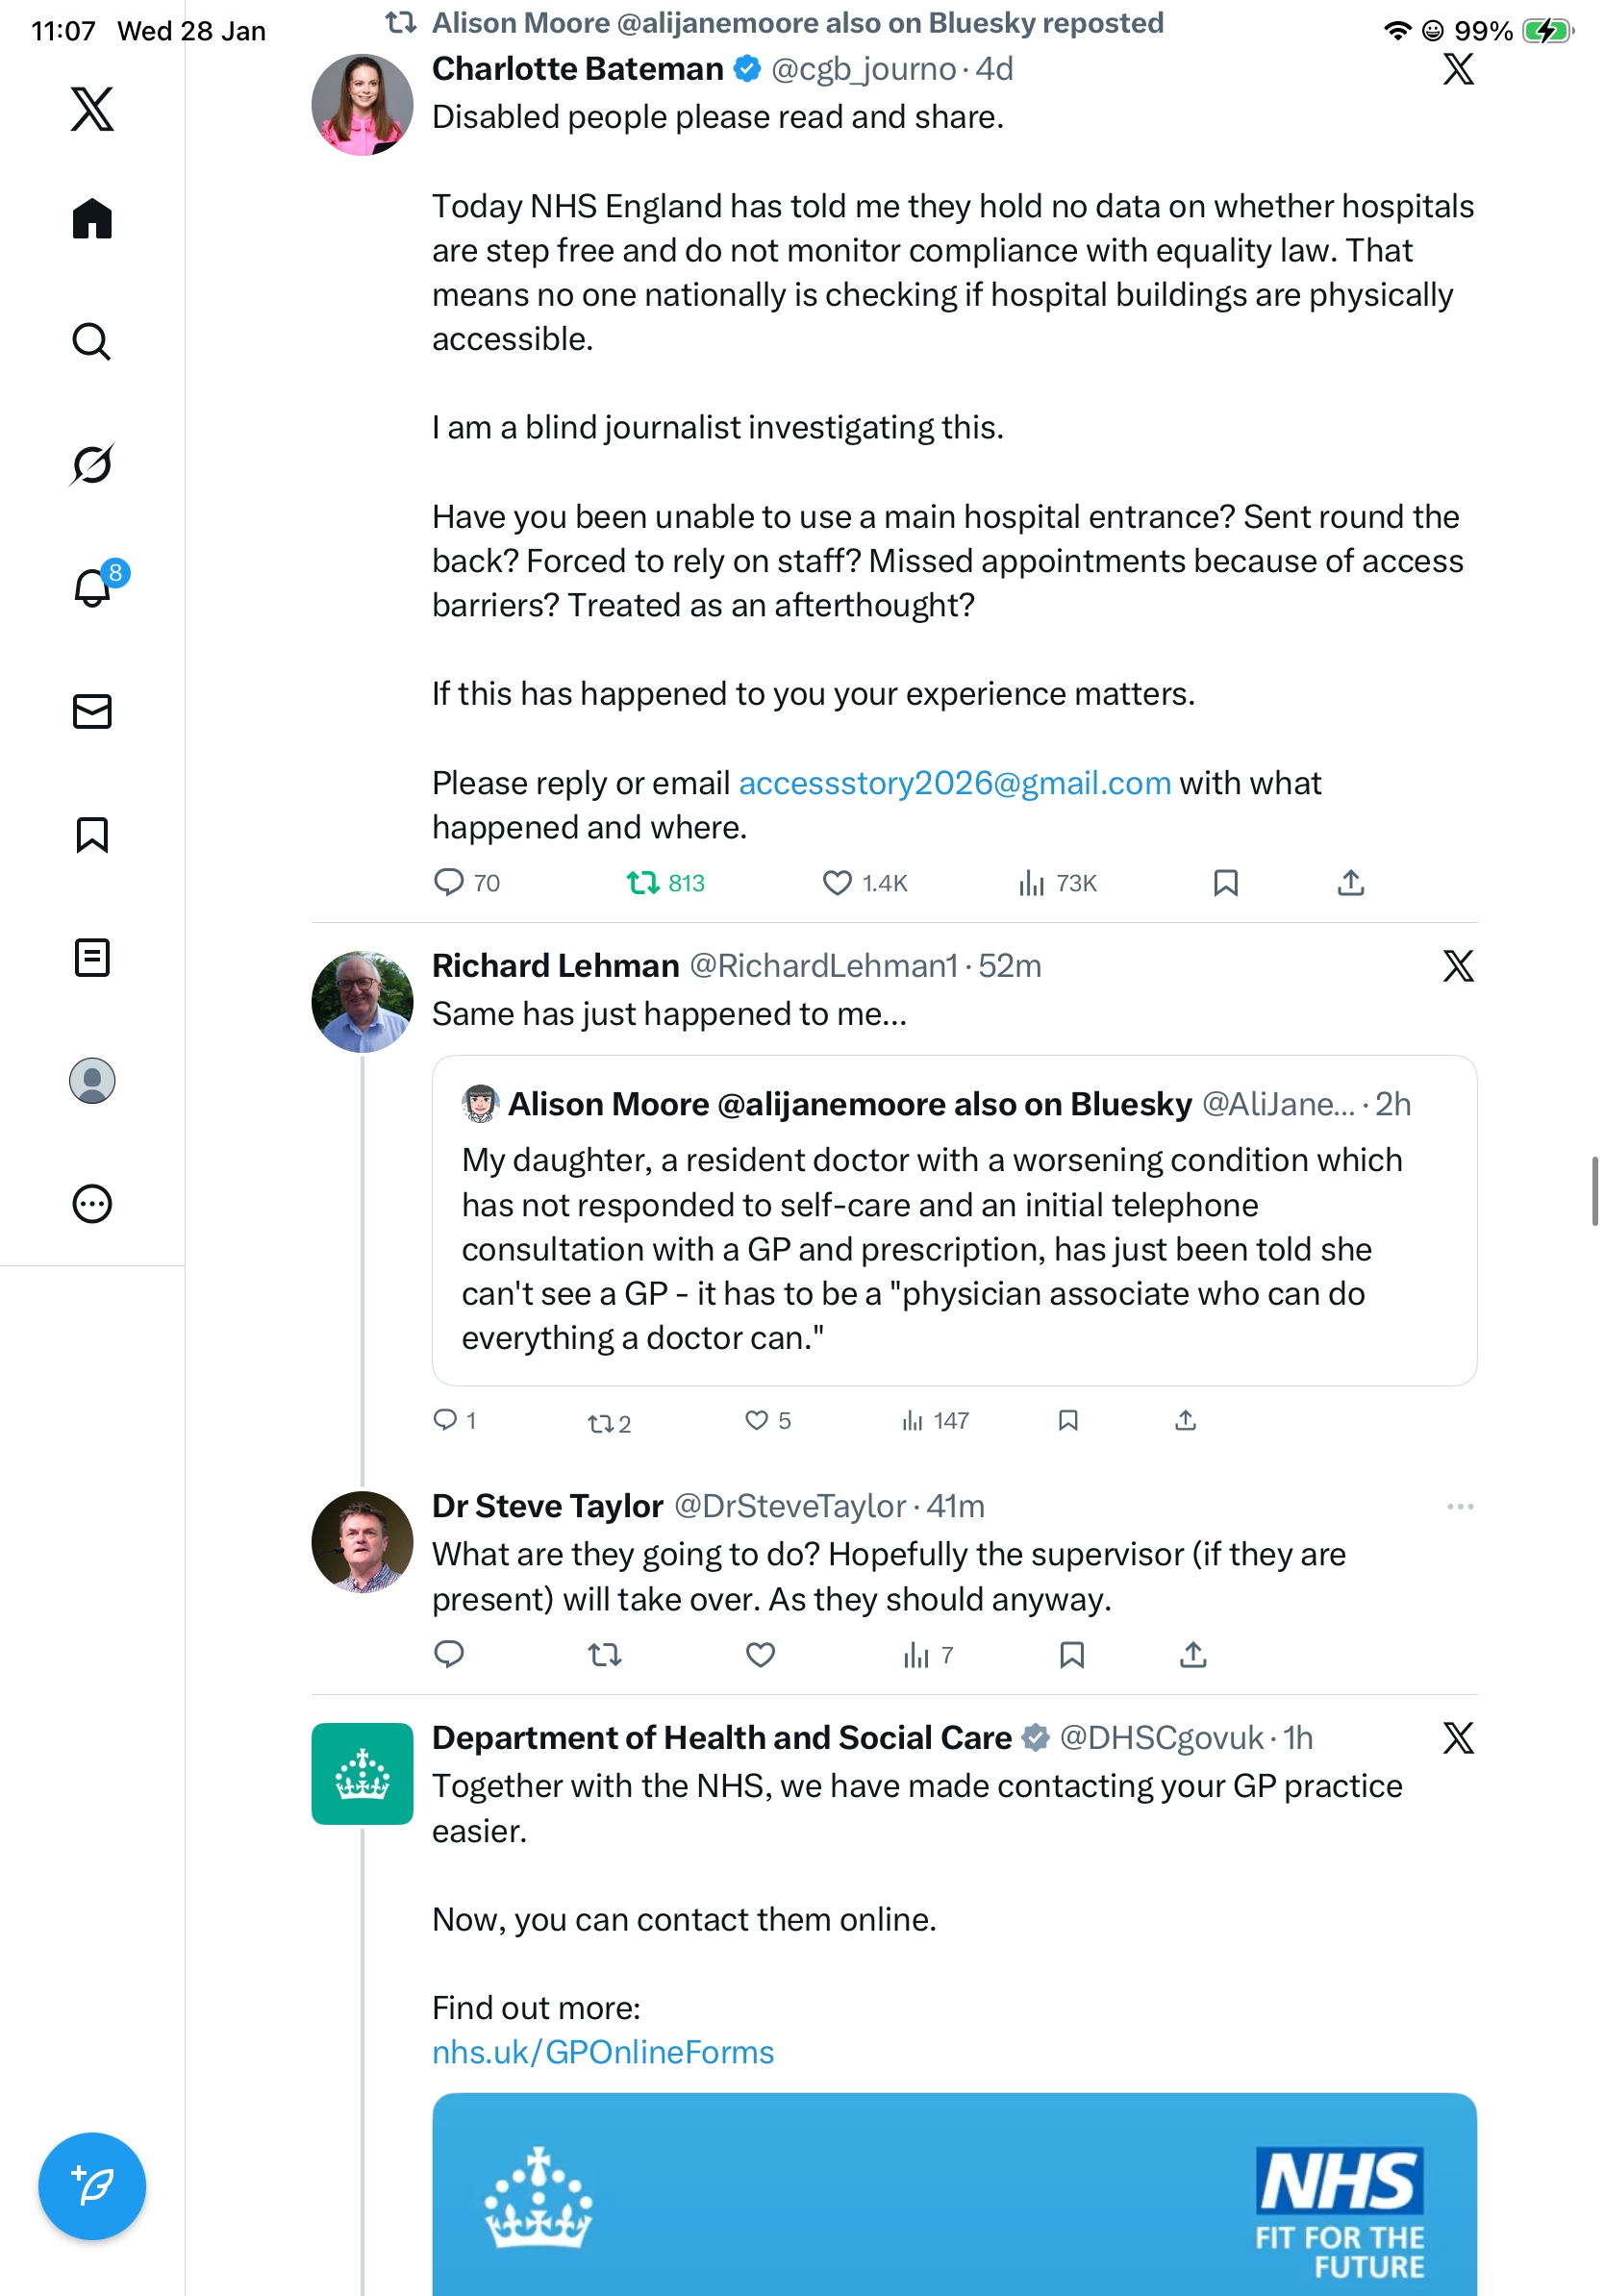Share Charlotte Bateman's post
1604x2296 pixels.
point(1350,882)
